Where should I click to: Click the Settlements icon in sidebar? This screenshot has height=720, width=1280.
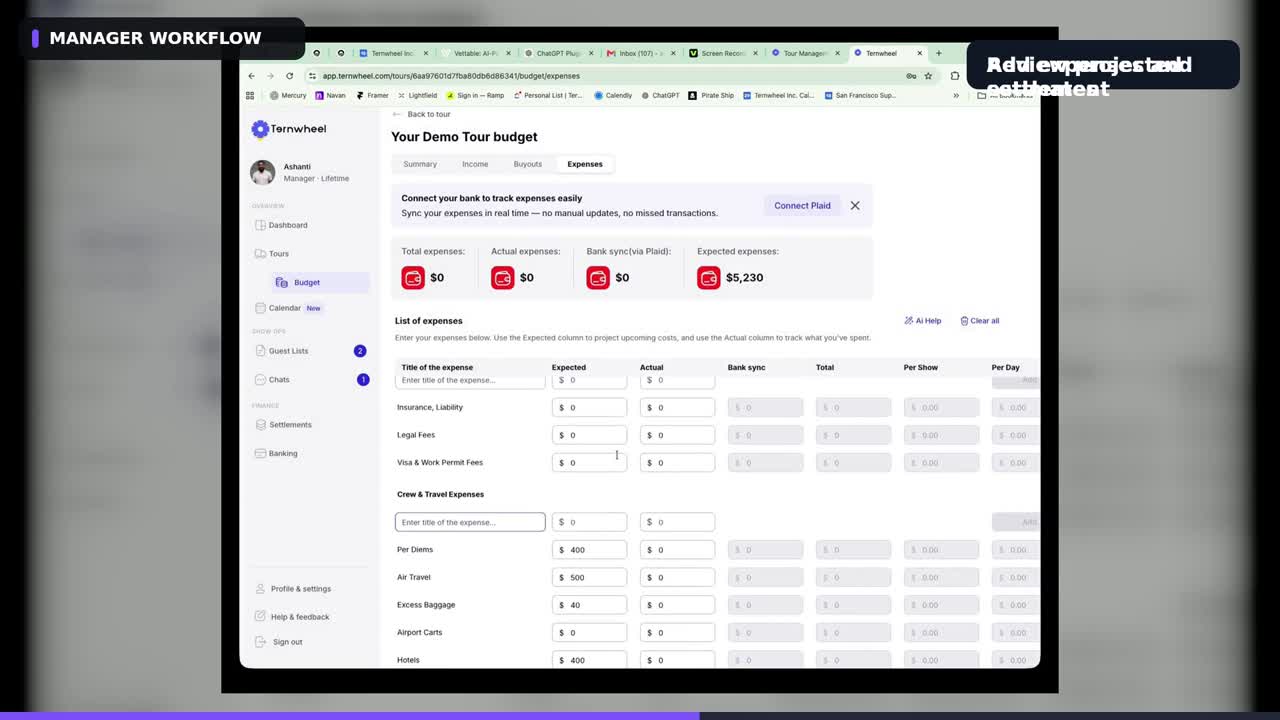[x=260, y=425]
